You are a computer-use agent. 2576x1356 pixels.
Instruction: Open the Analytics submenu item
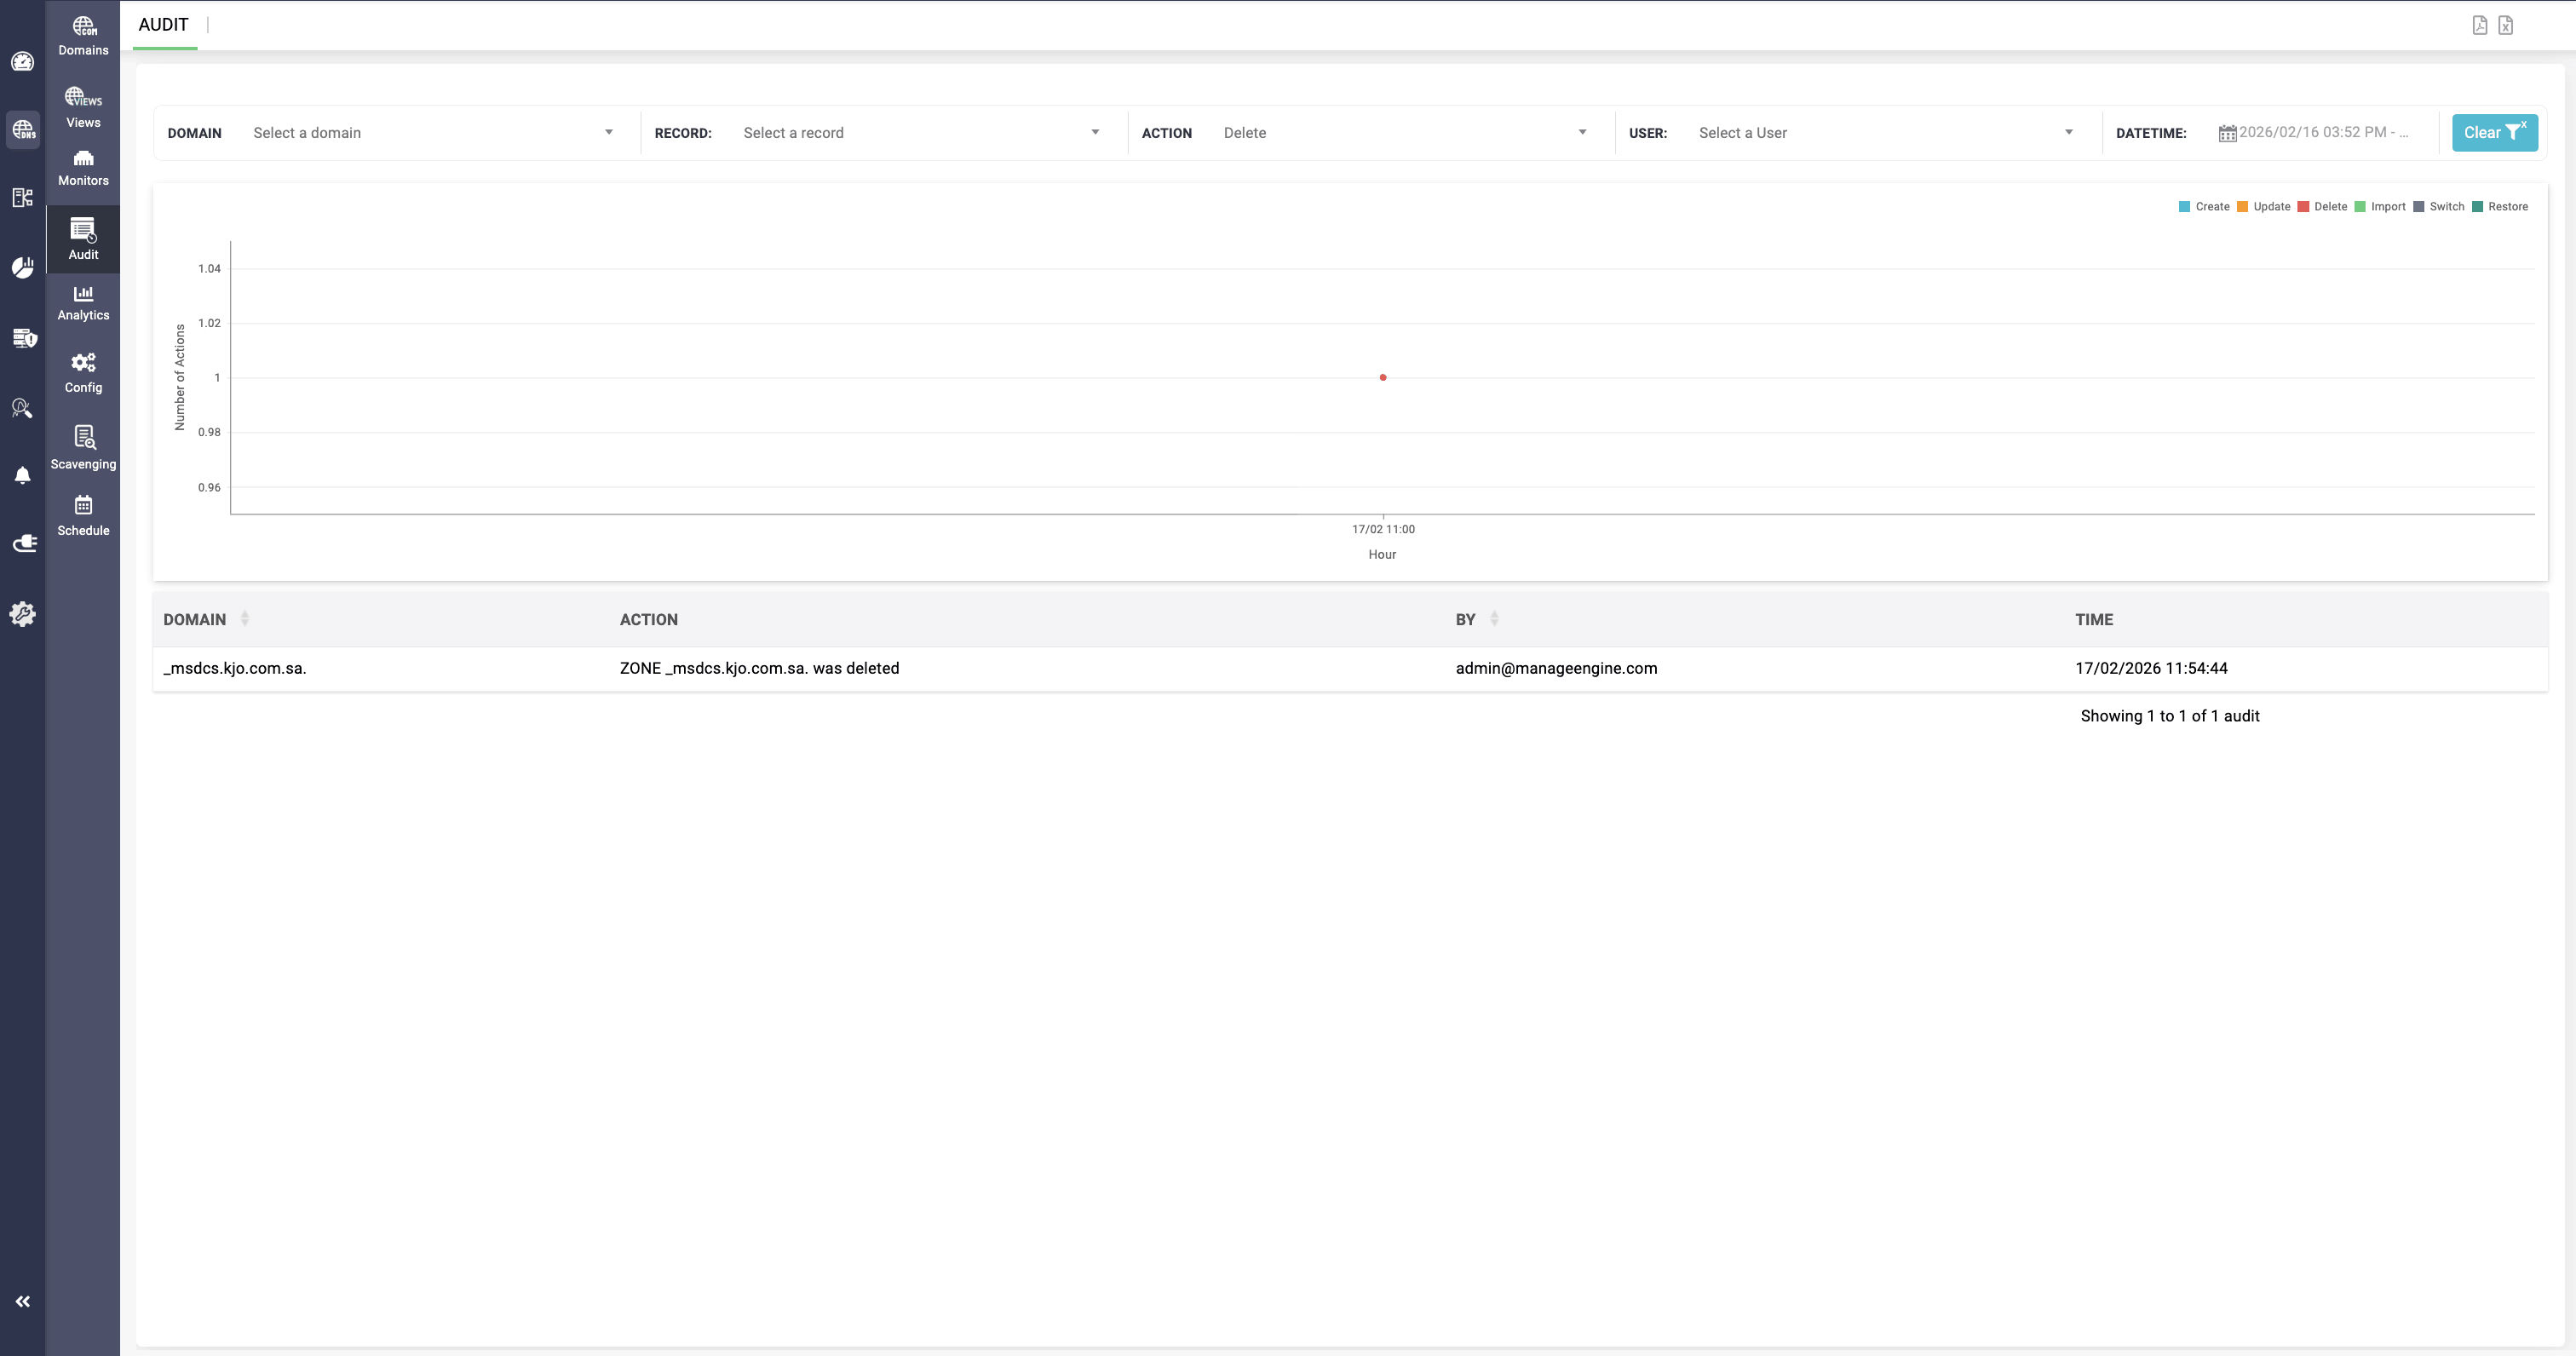[83, 302]
